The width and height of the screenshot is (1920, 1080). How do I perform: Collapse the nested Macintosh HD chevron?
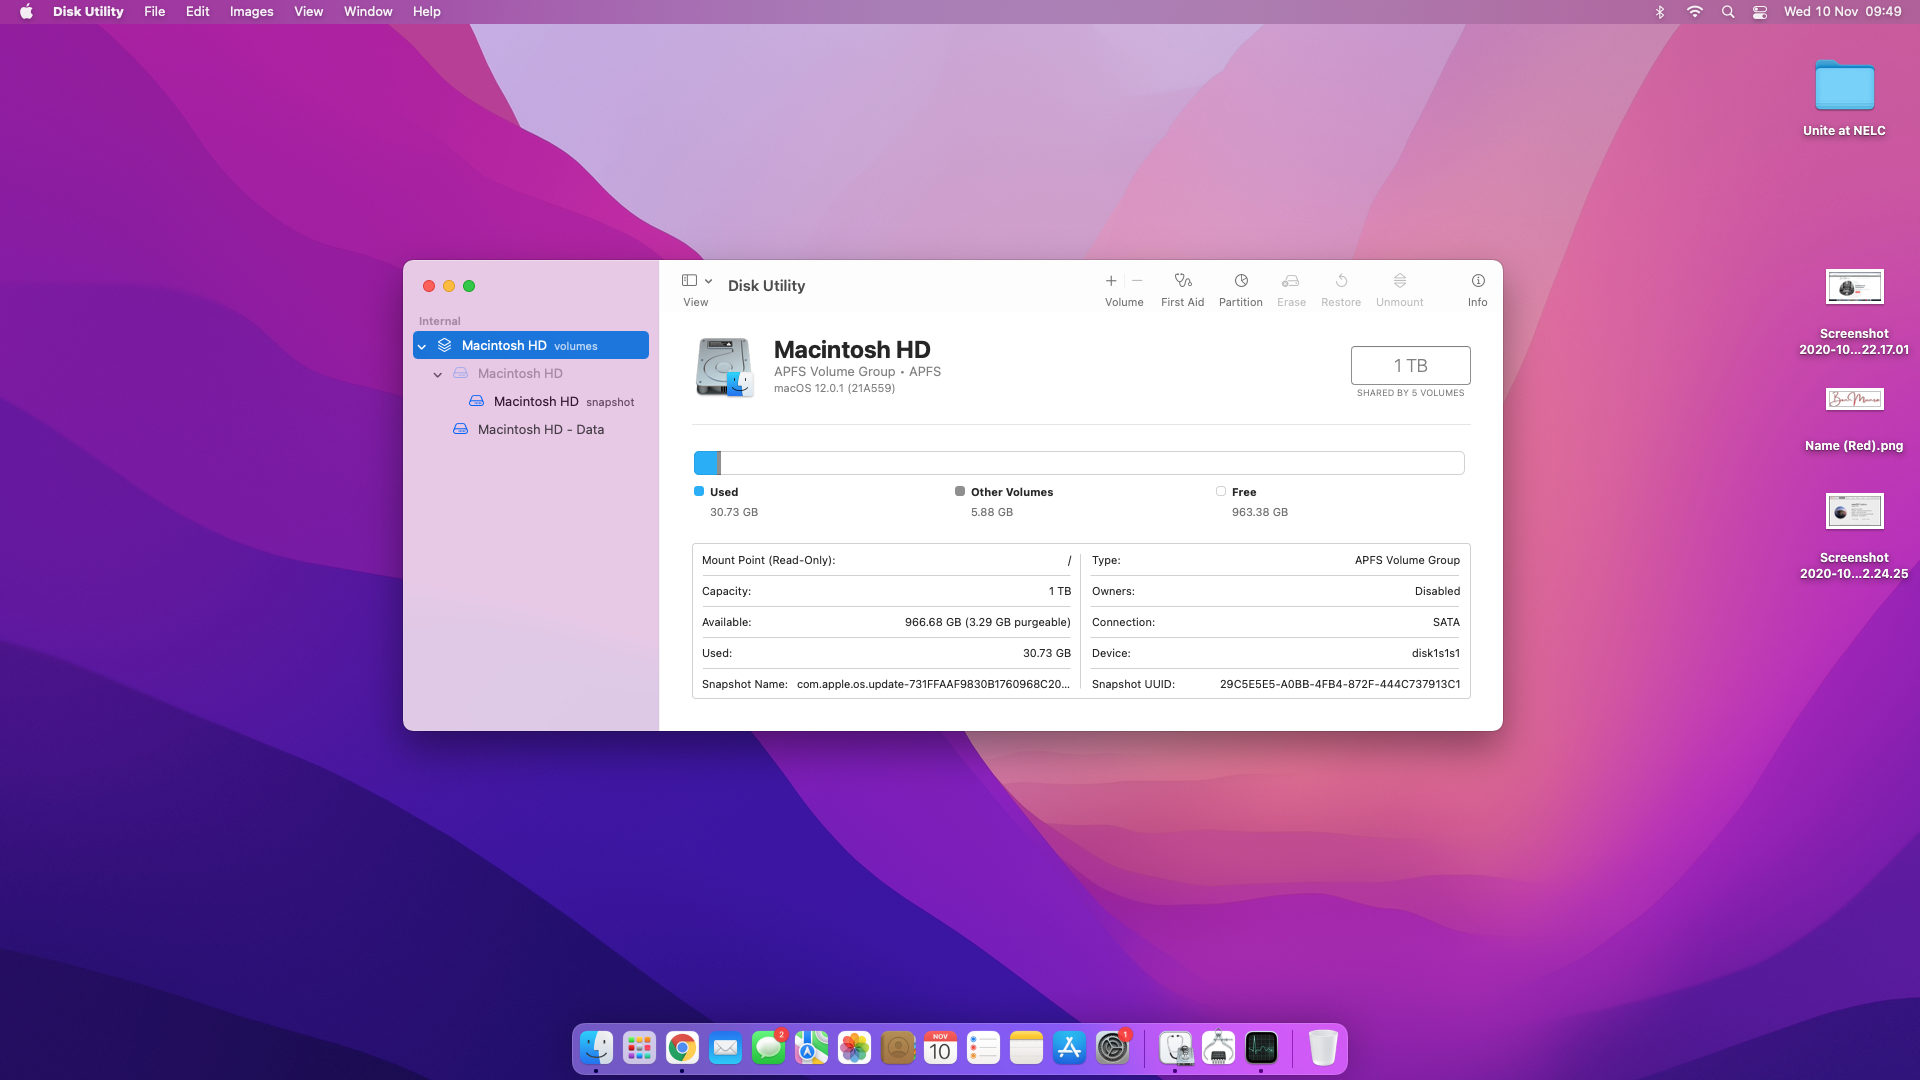[438, 374]
